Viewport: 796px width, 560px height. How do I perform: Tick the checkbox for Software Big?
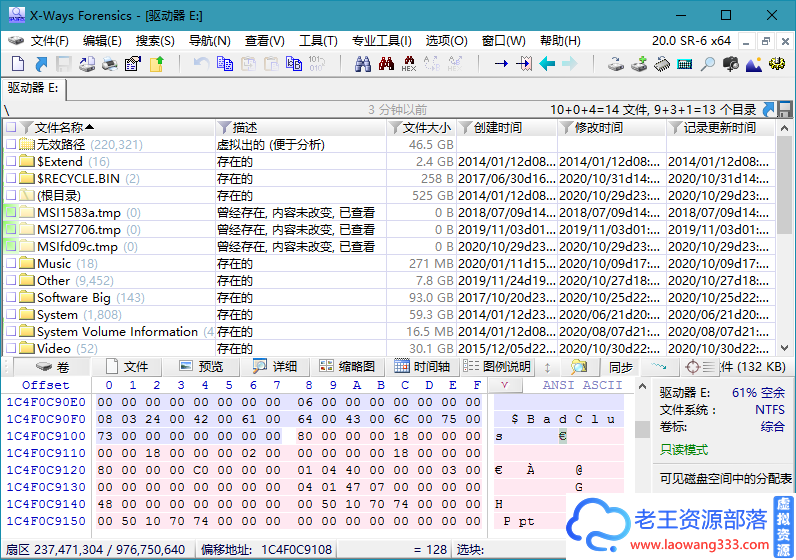click(11, 298)
